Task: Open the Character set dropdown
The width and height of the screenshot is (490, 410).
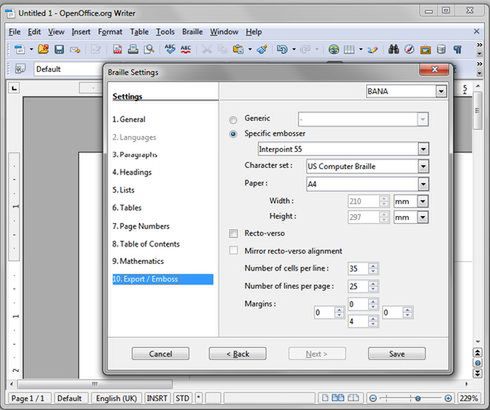Action: point(423,166)
